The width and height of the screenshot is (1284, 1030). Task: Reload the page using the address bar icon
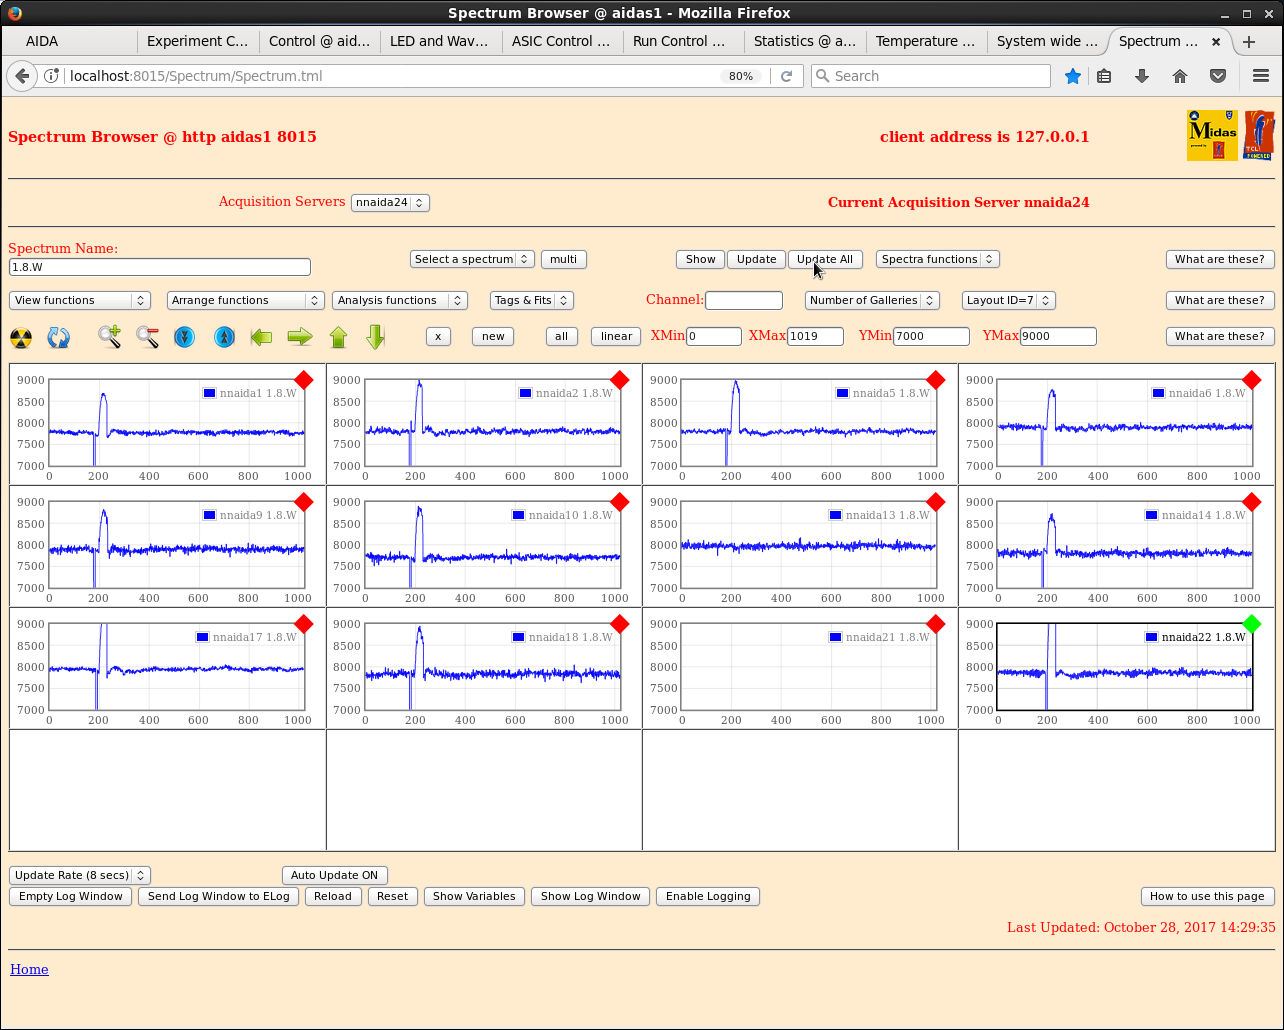click(x=787, y=76)
